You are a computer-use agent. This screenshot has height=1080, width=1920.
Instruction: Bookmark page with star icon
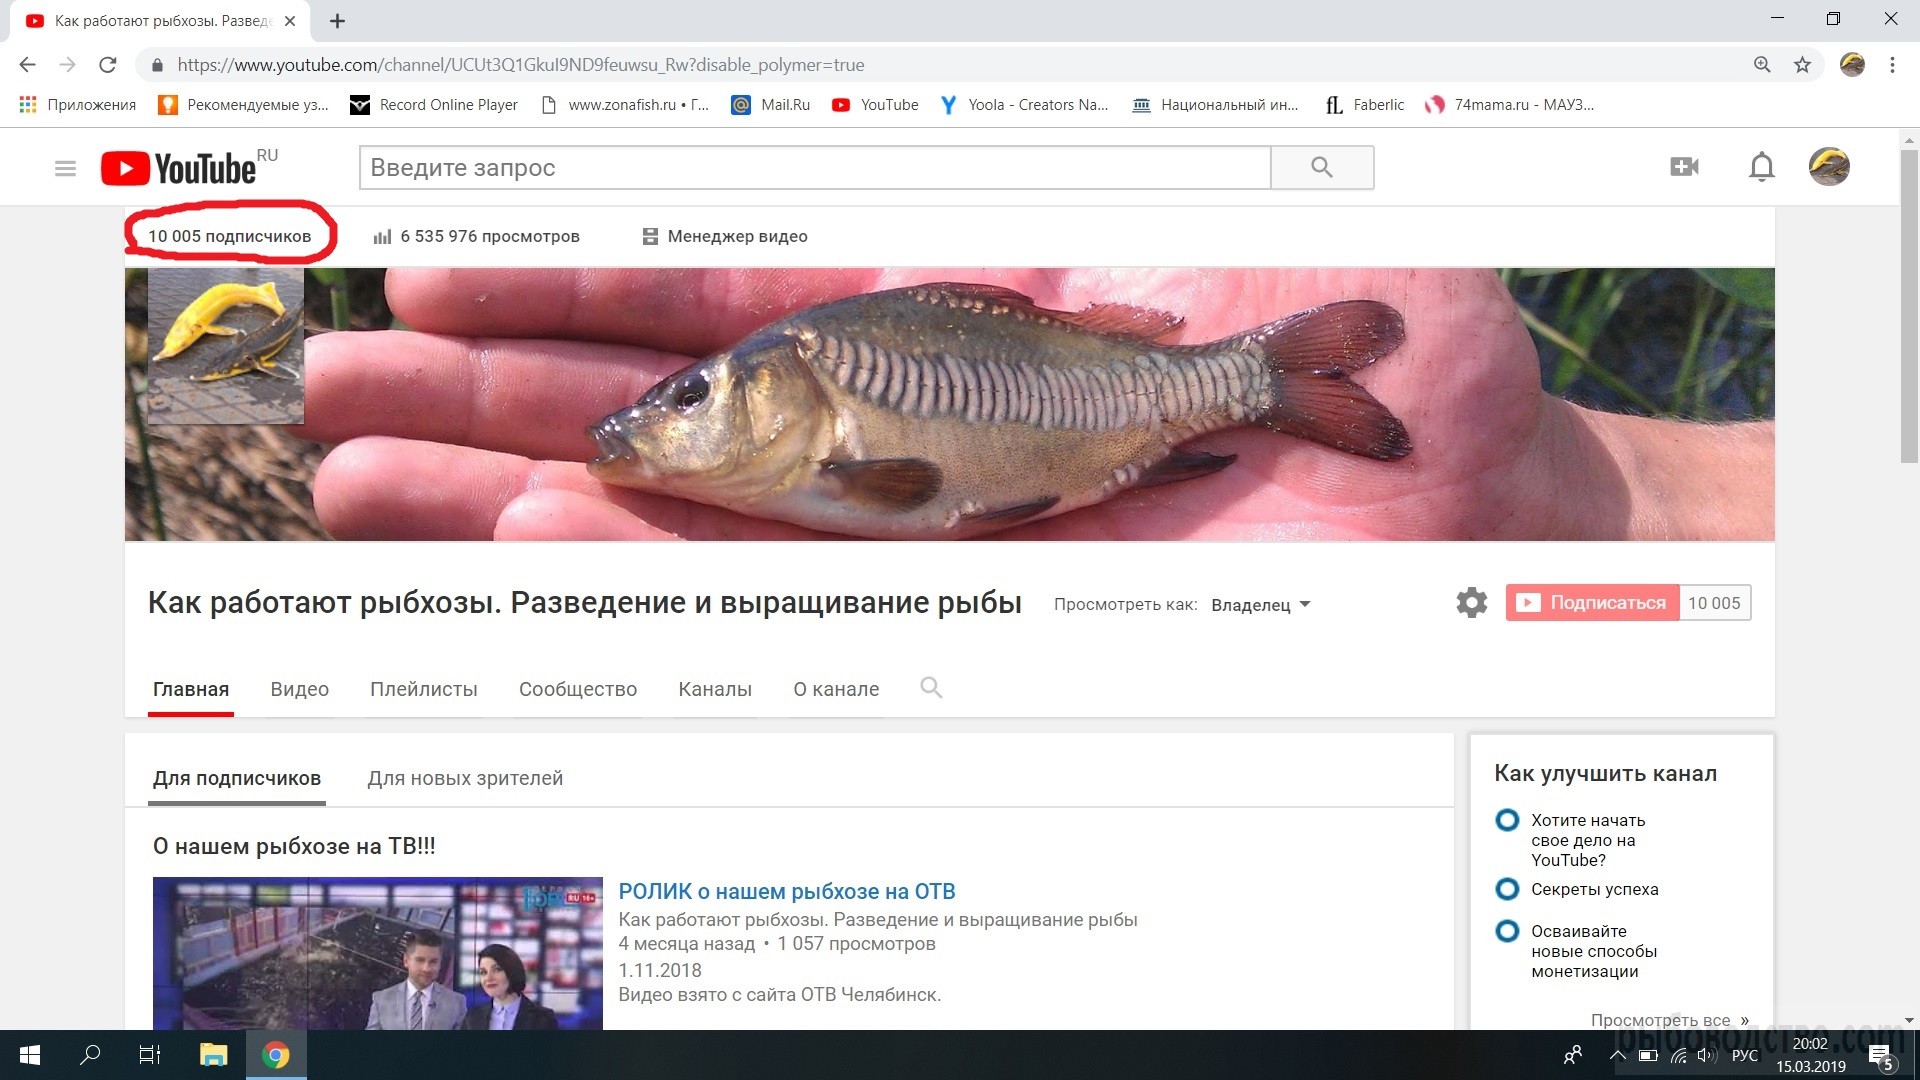1802,65
